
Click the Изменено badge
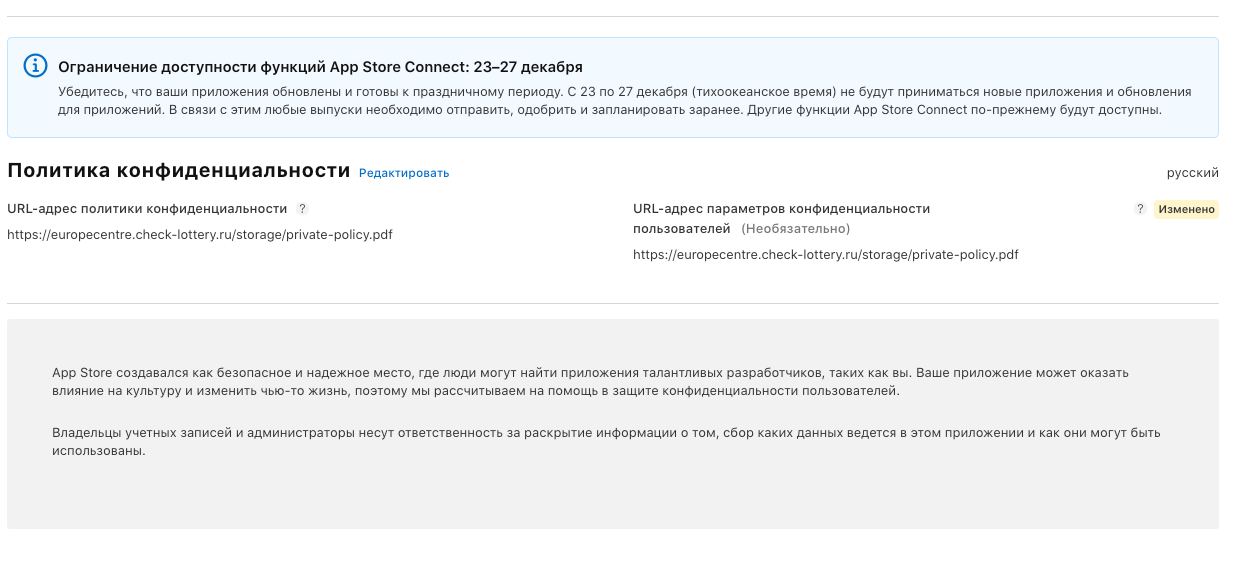coord(1186,209)
